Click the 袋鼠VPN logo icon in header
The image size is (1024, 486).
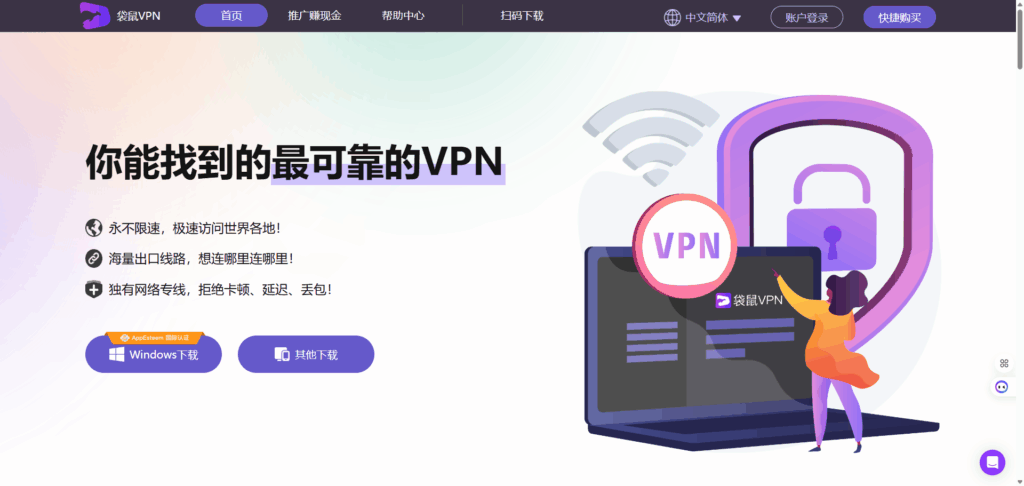(94, 16)
